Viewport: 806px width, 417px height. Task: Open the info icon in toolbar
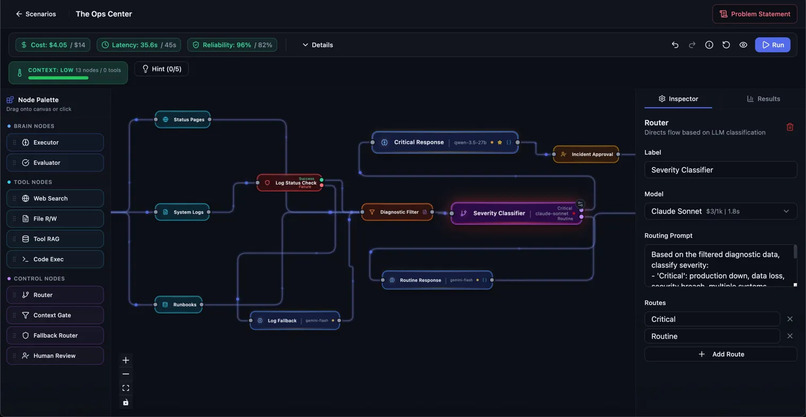(x=709, y=45)
